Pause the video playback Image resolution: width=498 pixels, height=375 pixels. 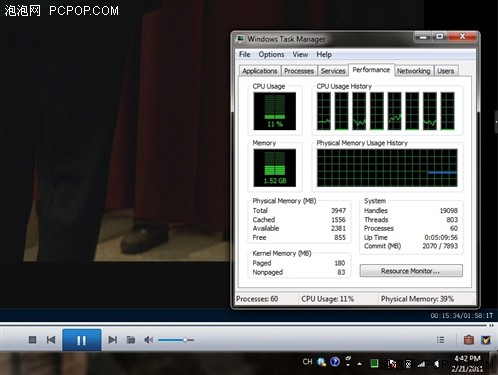[x=82, y=340]
